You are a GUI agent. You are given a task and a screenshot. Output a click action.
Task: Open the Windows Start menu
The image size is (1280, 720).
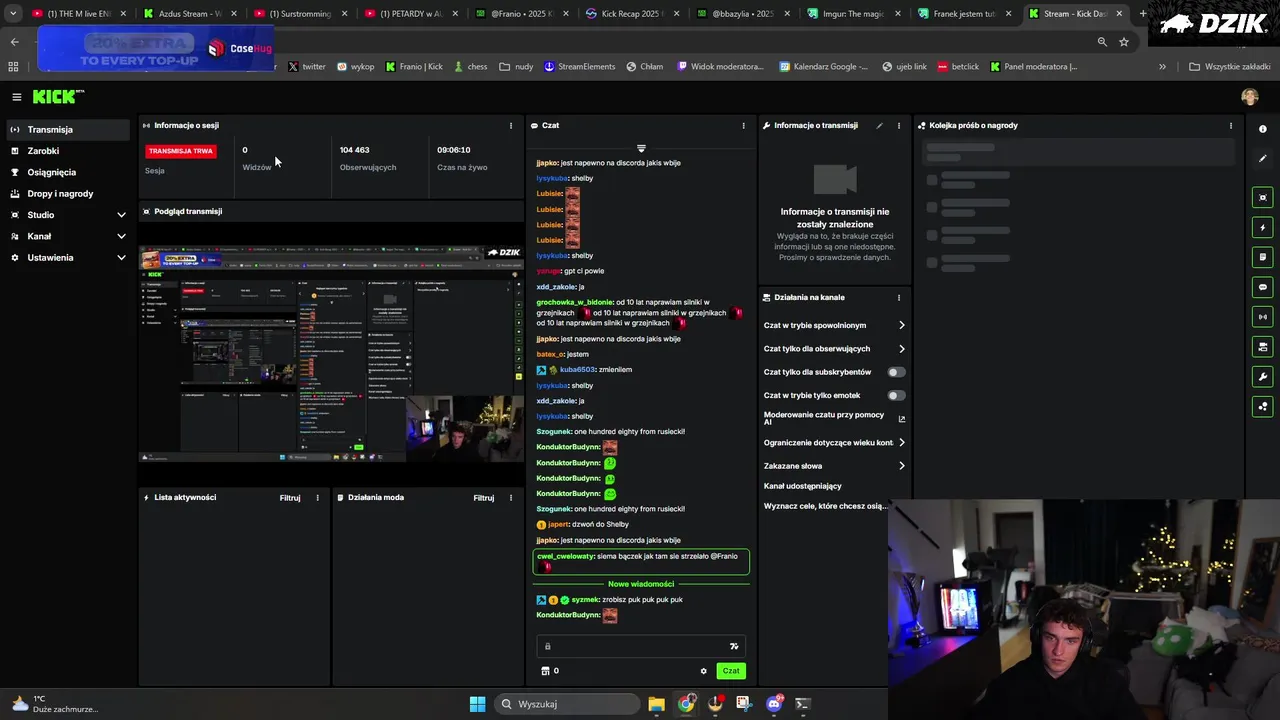pos(477,704)
